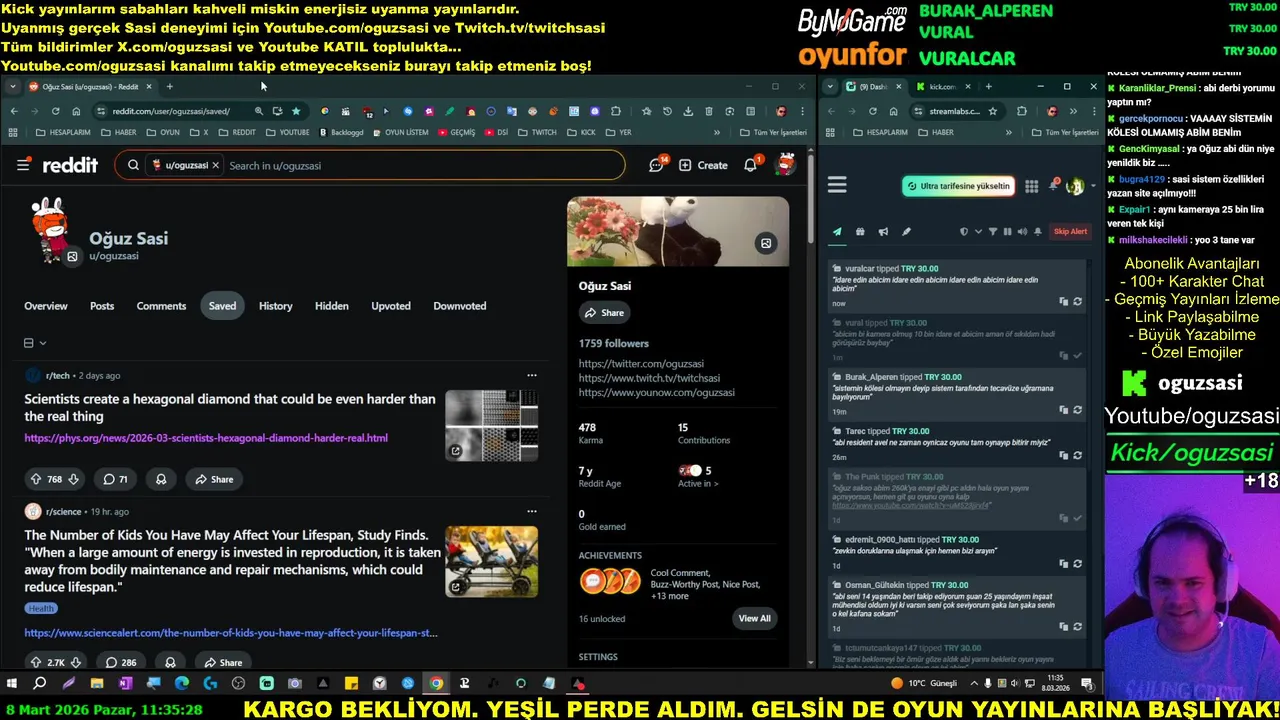The width and height of the screenshot is (1280, 720).
Task: Open the r/tech subreddit link
Action: [x=58, y=376]
